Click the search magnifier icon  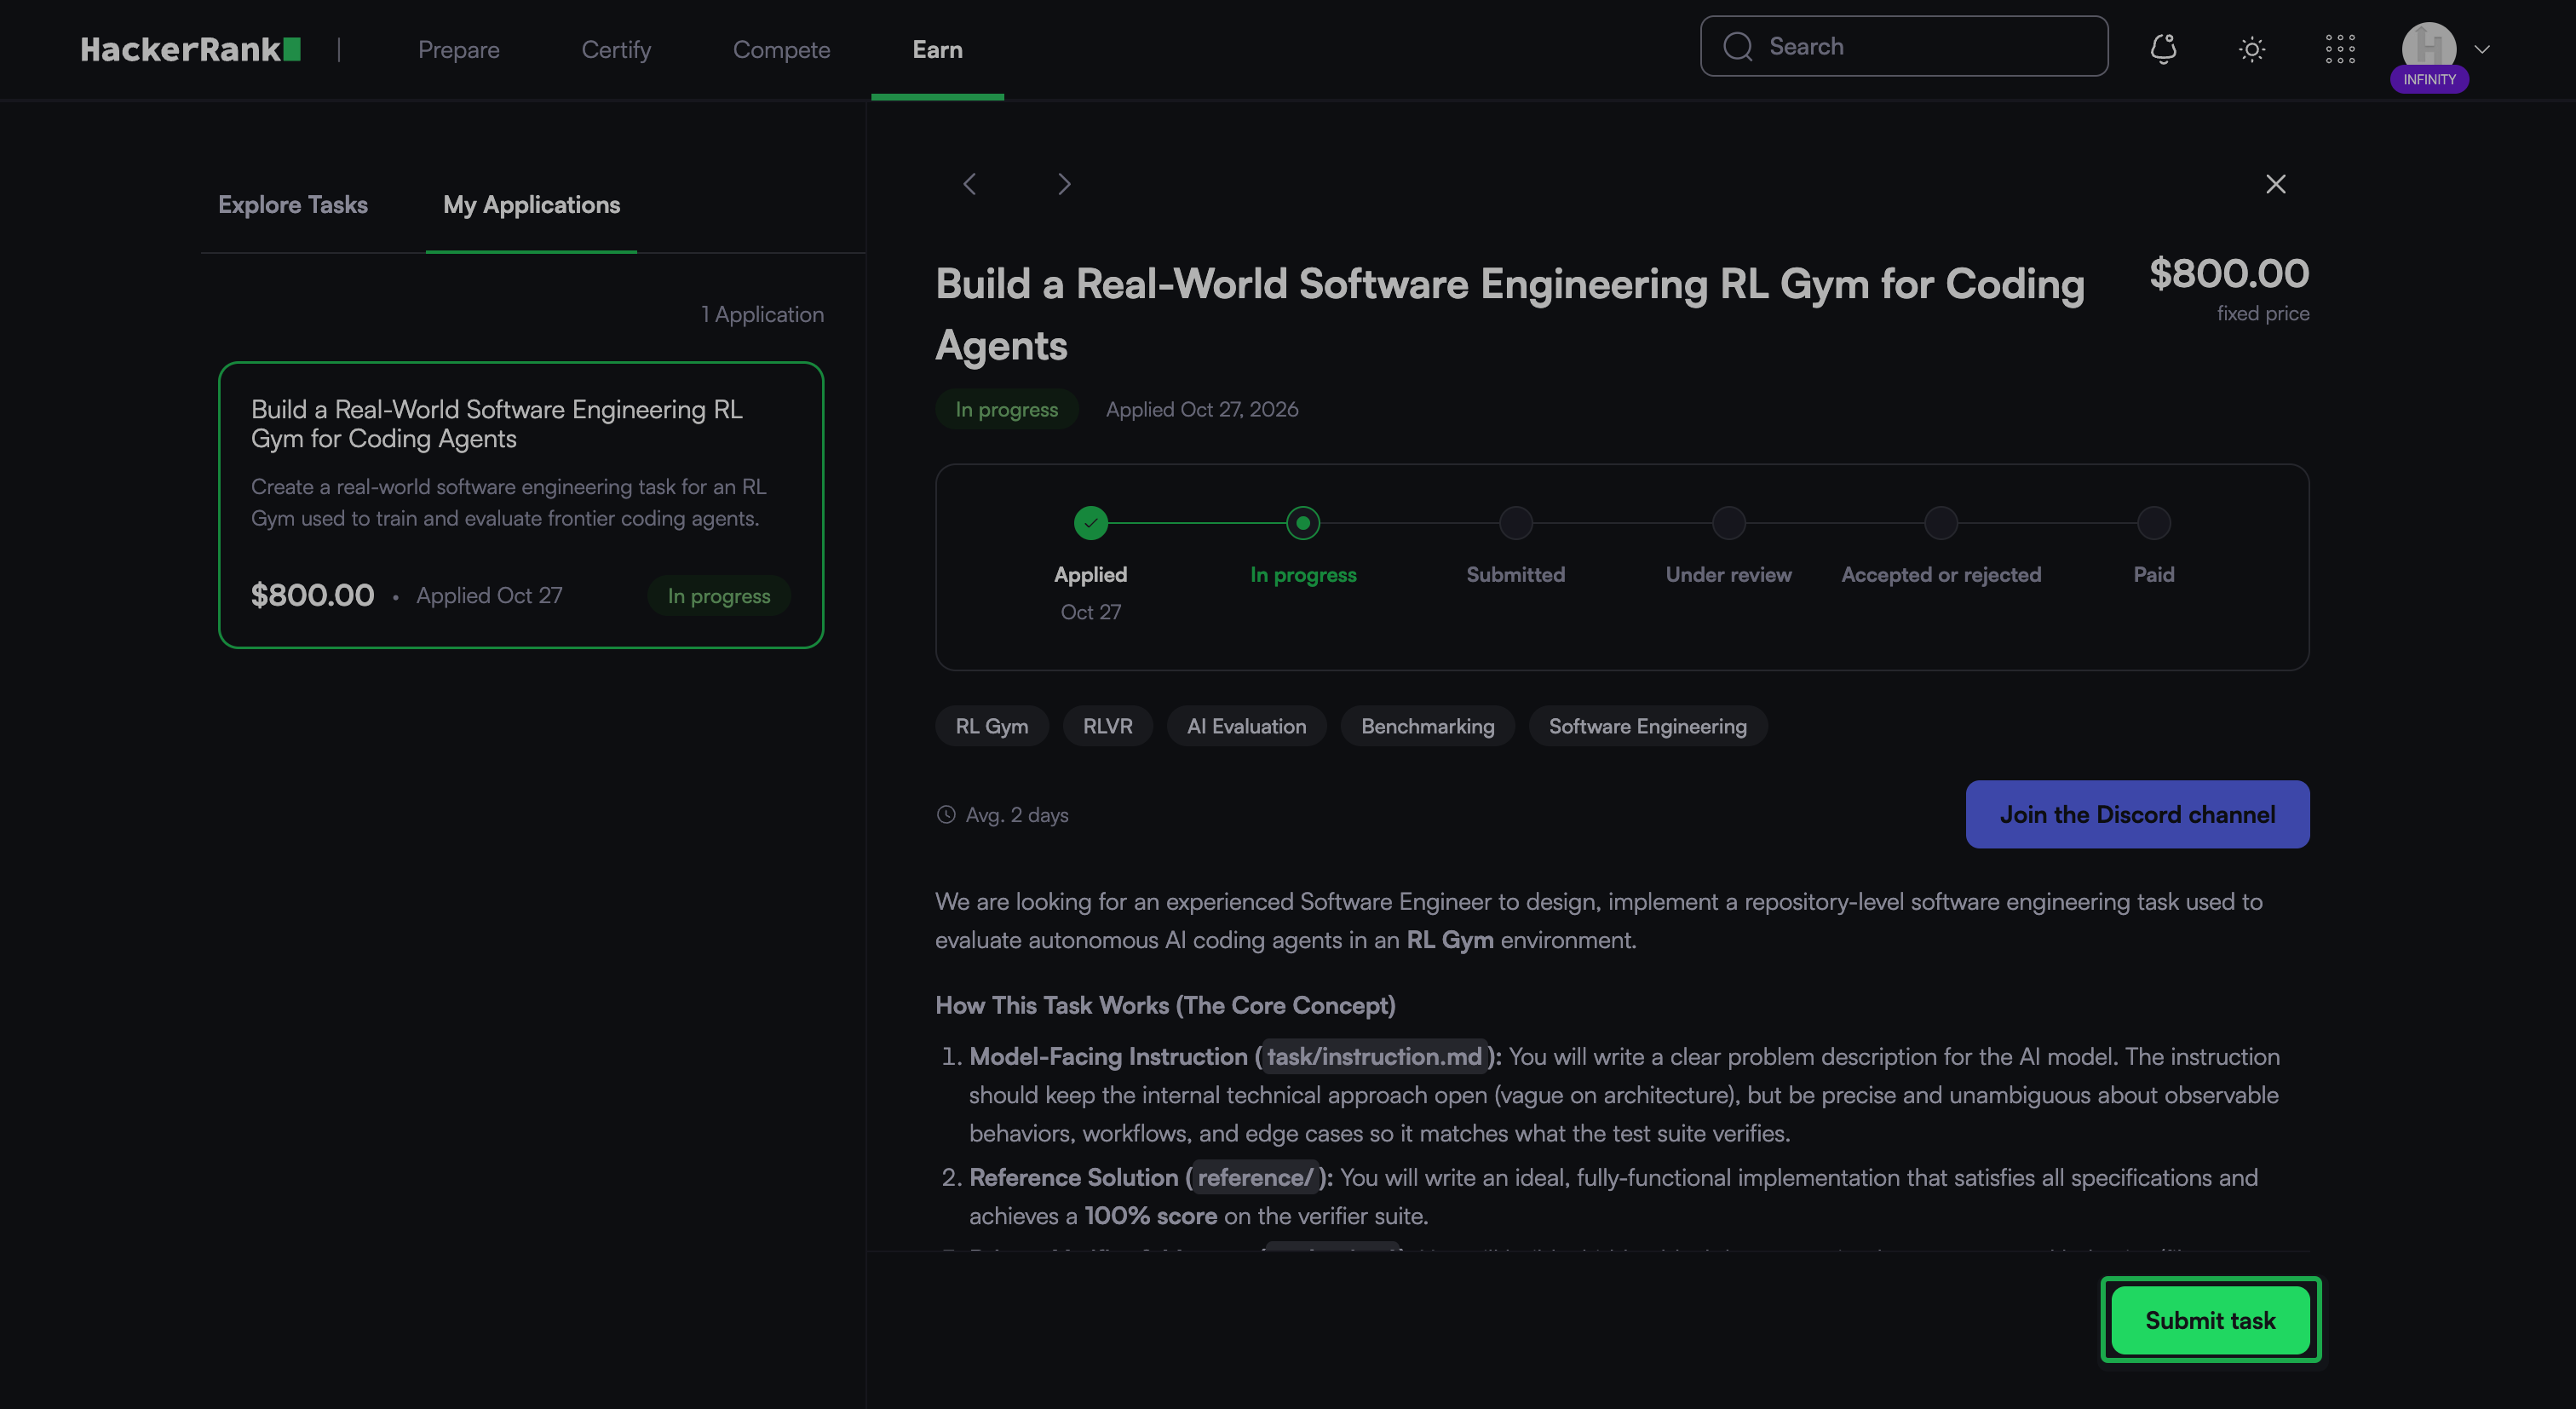tap(1738, 47)
